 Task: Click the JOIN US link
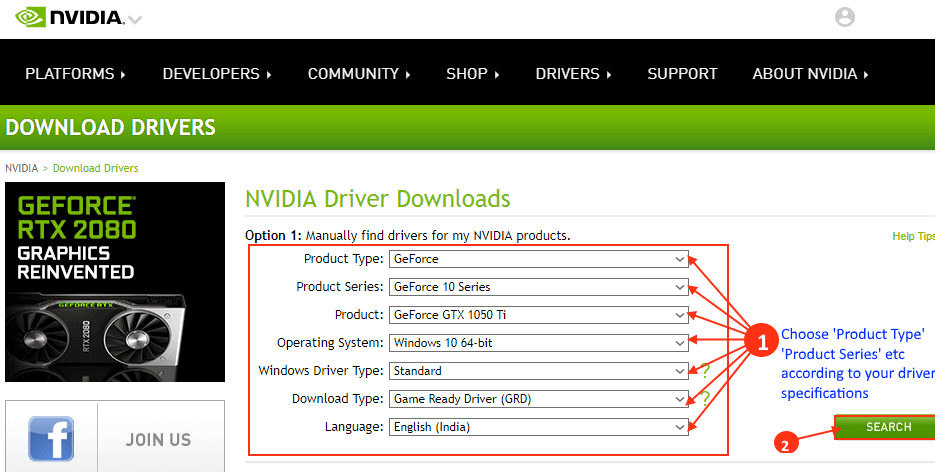[x=159, y=440]
